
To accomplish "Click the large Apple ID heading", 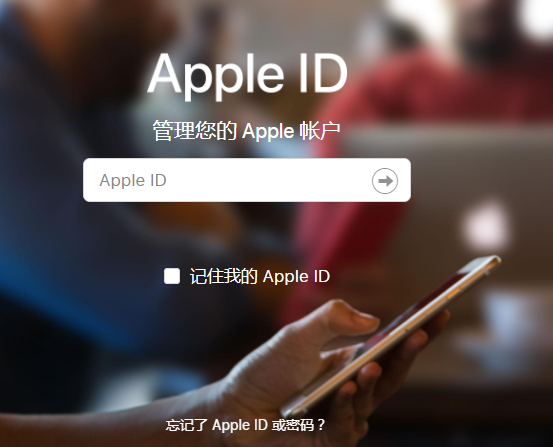I will click(x=248, y=75).
